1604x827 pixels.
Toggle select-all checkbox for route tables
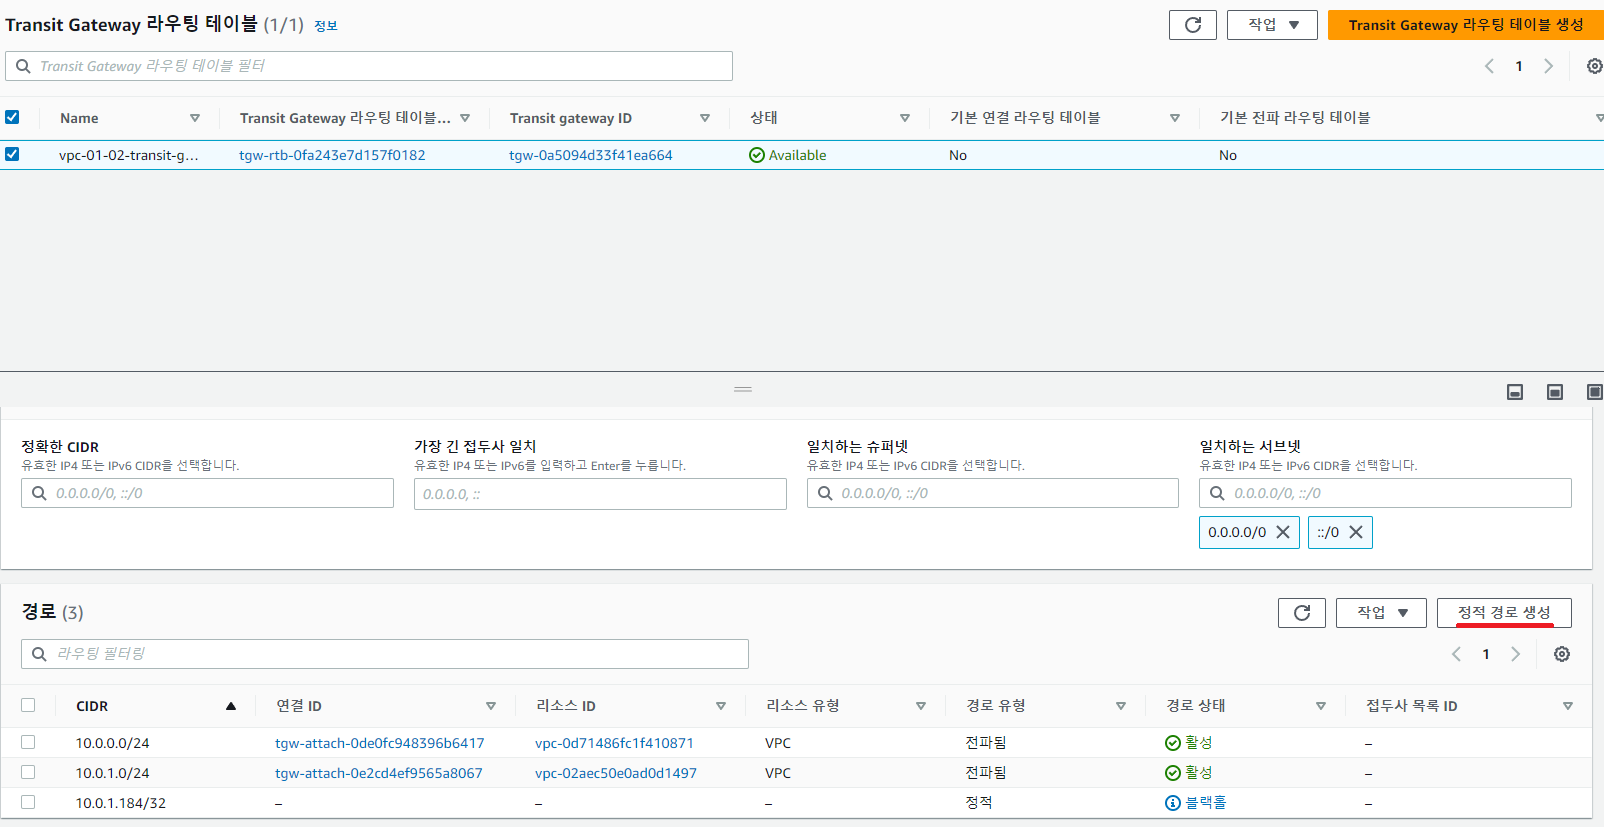(12, 117)
